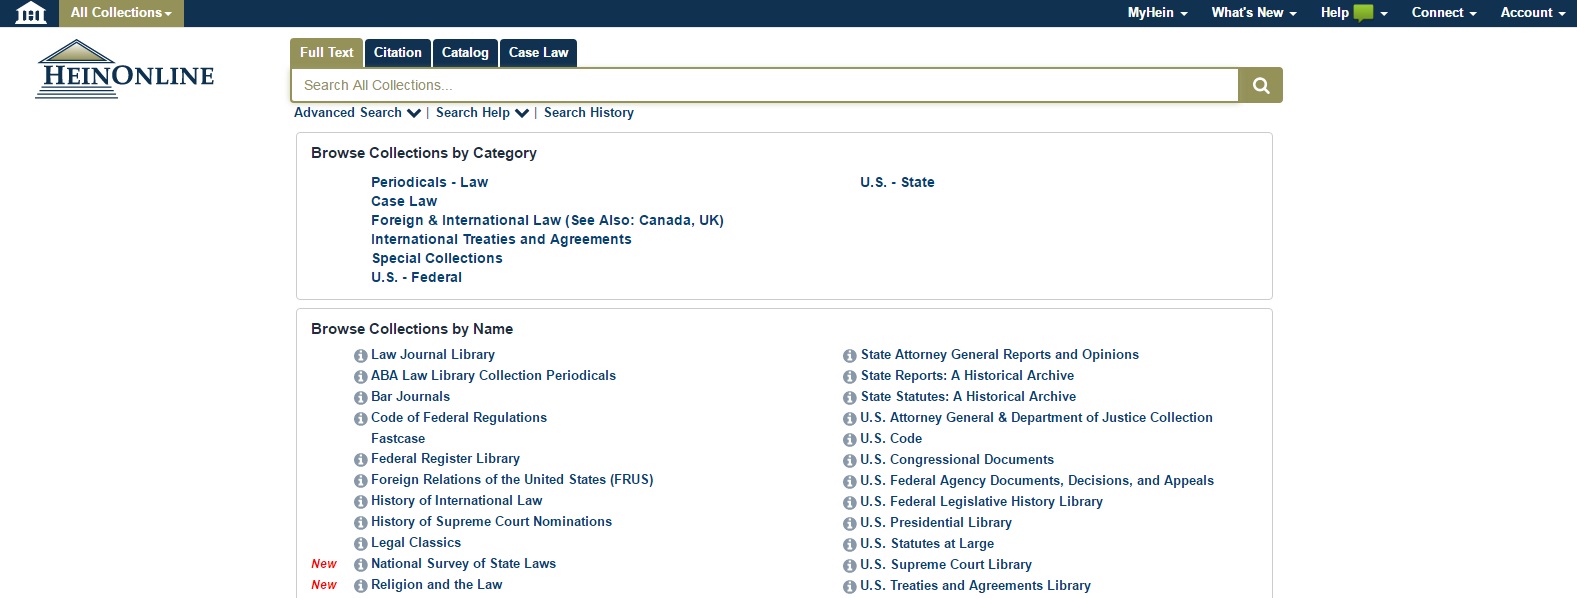Image resolution: width=1577 pixels, height=598 pixels.
Task: Click info icon beside U.S. Statutes at Large
Action: [x=850, y=545]
